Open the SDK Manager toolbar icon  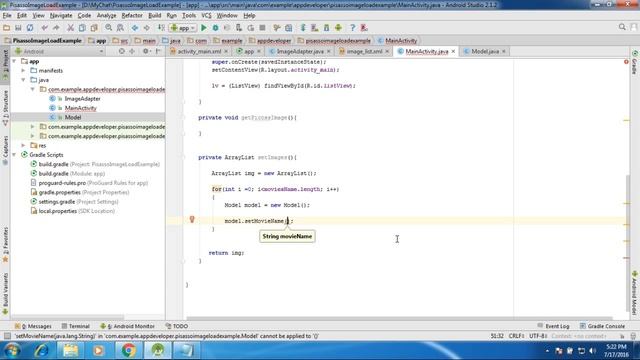[327, 28]
